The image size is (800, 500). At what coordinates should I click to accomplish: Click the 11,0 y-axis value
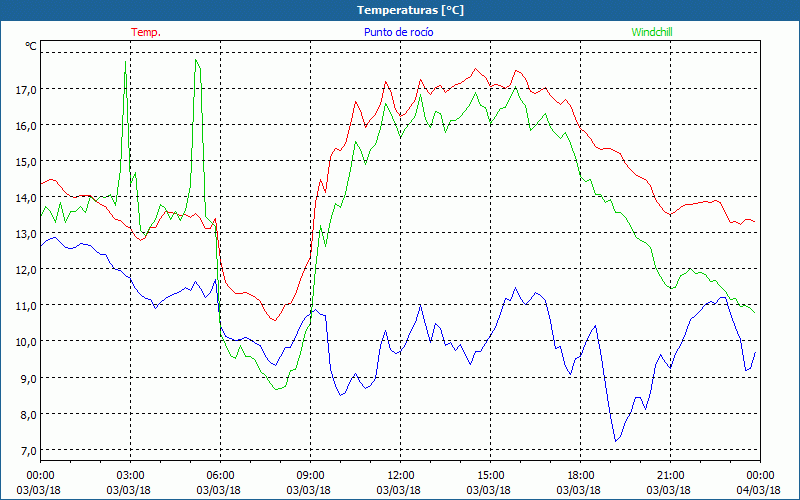click(x=27, y=306)
